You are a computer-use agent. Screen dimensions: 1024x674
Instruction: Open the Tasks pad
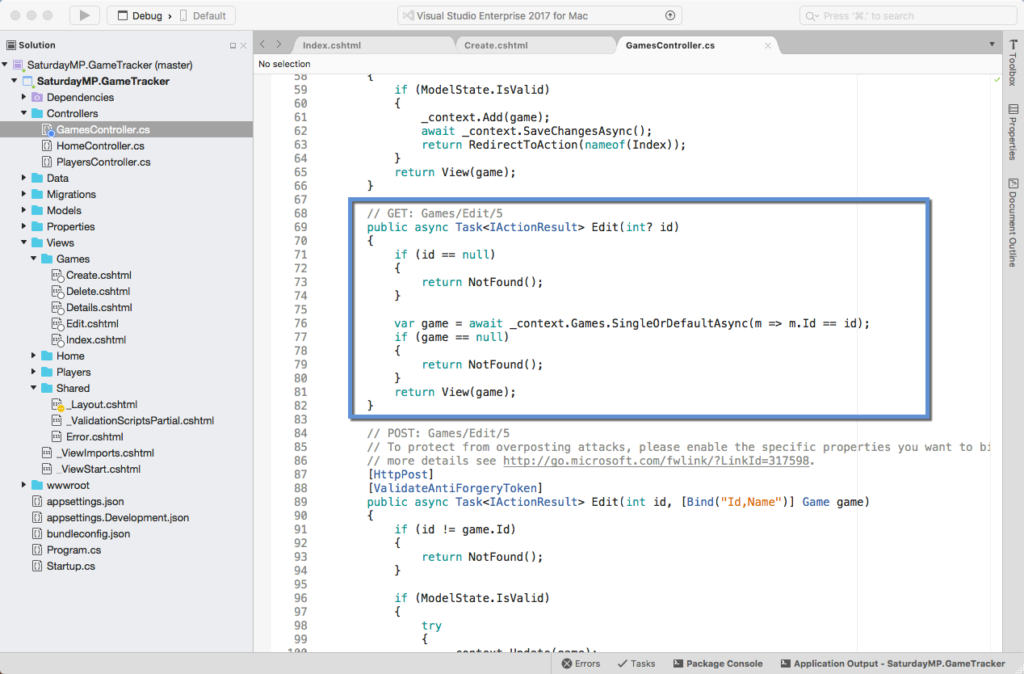coord(636,663)
